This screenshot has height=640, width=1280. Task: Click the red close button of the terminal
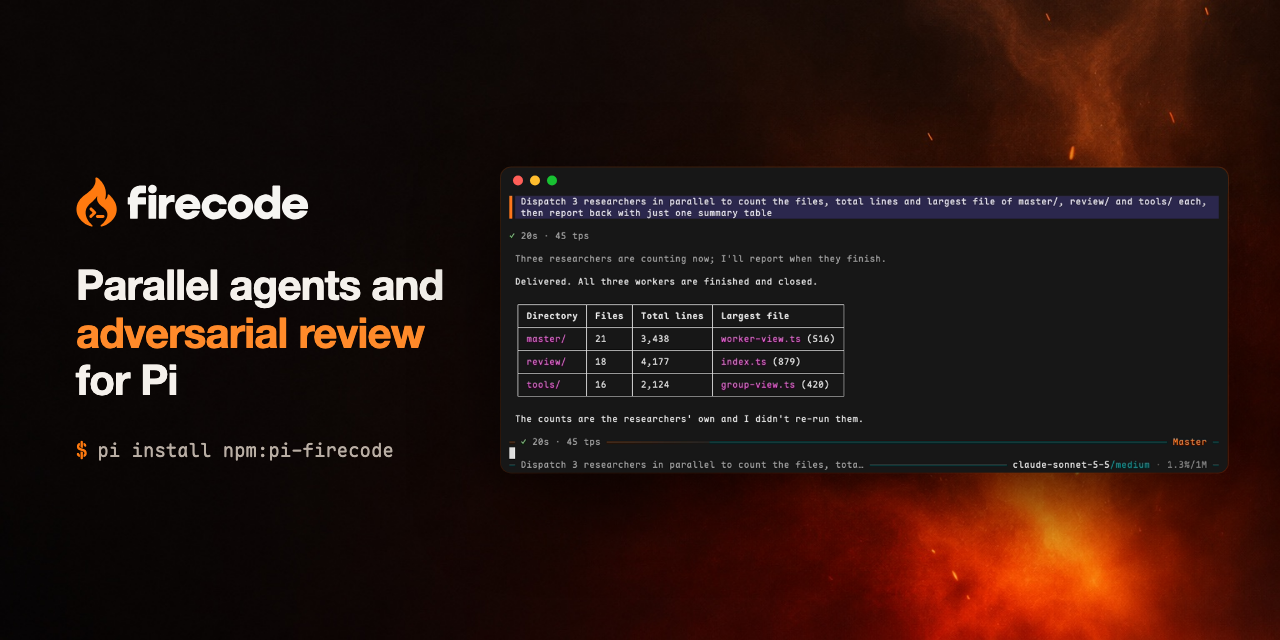tap(518, 181)
